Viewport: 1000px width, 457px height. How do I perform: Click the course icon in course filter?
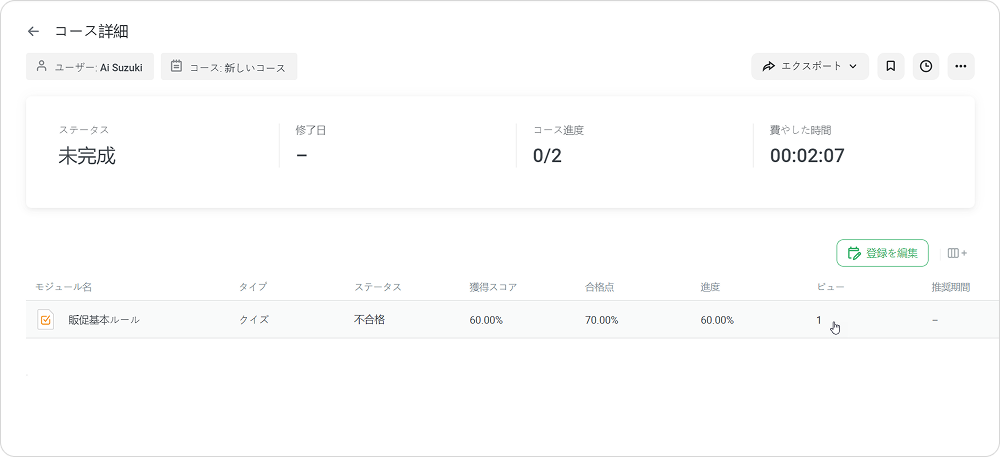[176, 67]
